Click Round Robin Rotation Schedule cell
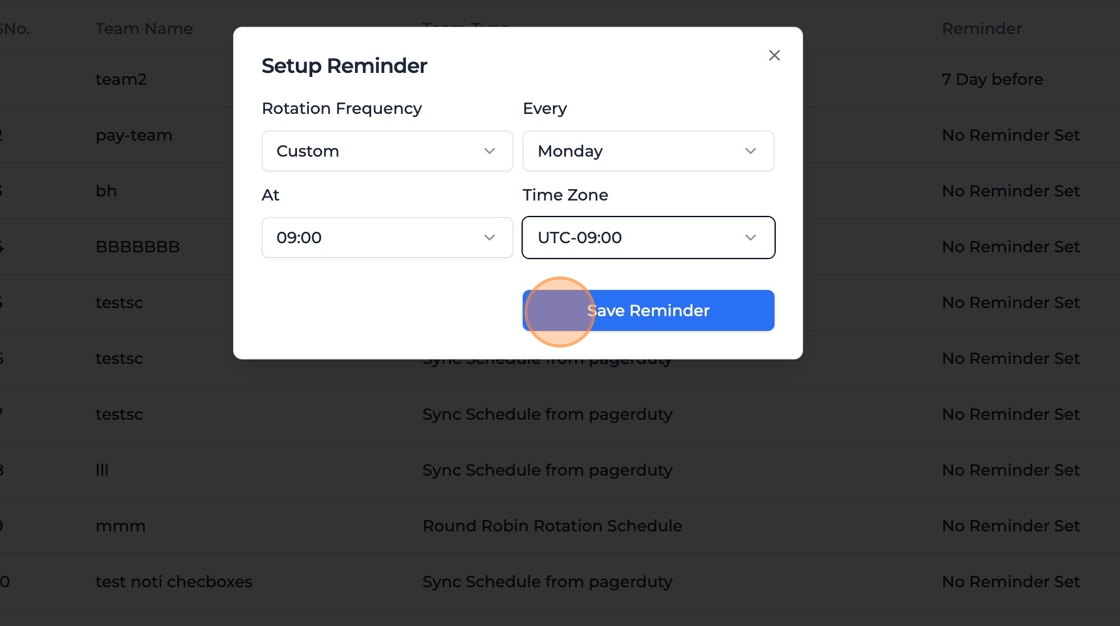This screenshot has height=626, width=1120. pyautogui.click(x=552, y=526)
